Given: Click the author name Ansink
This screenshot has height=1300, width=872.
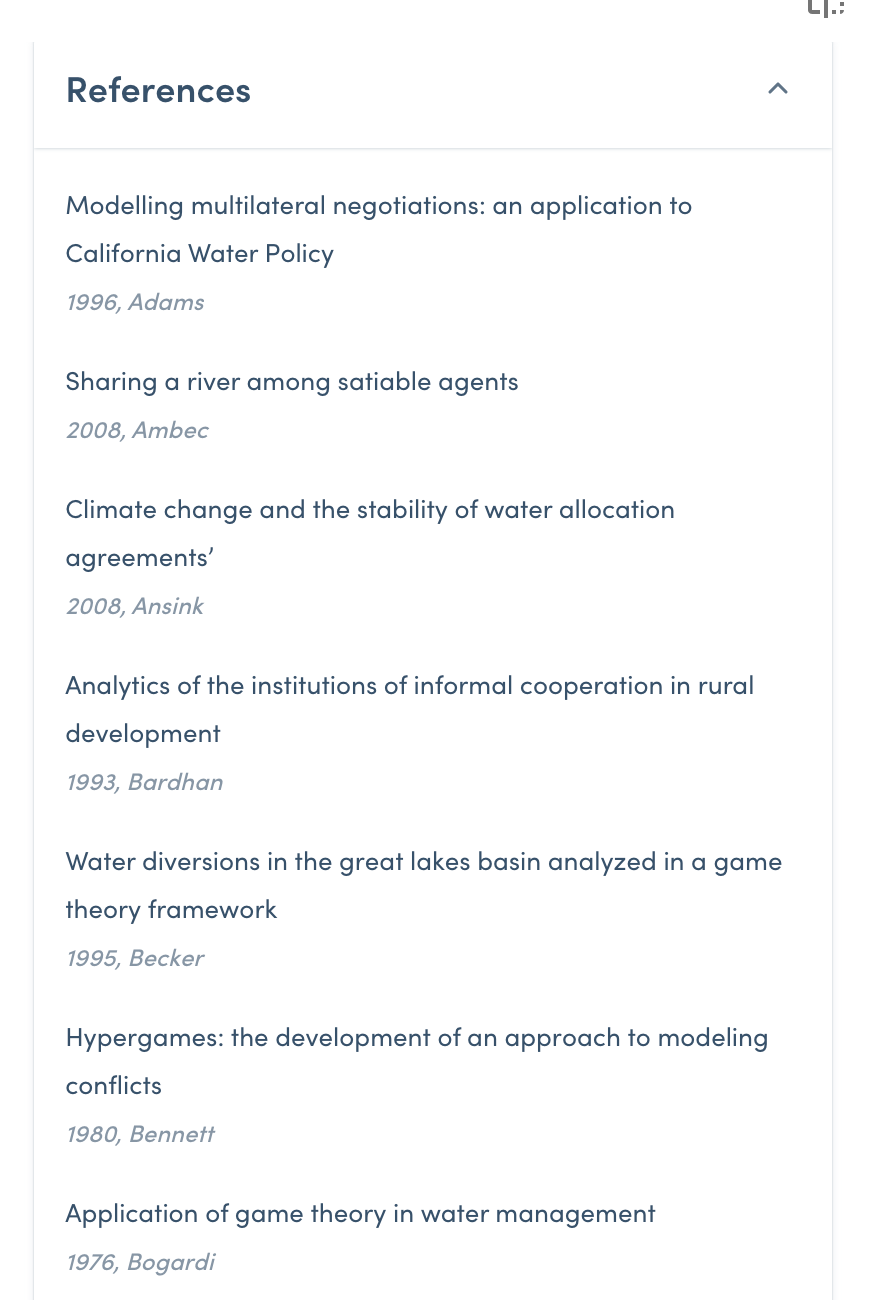Looking at the screenshot, I should coord(167,606).
